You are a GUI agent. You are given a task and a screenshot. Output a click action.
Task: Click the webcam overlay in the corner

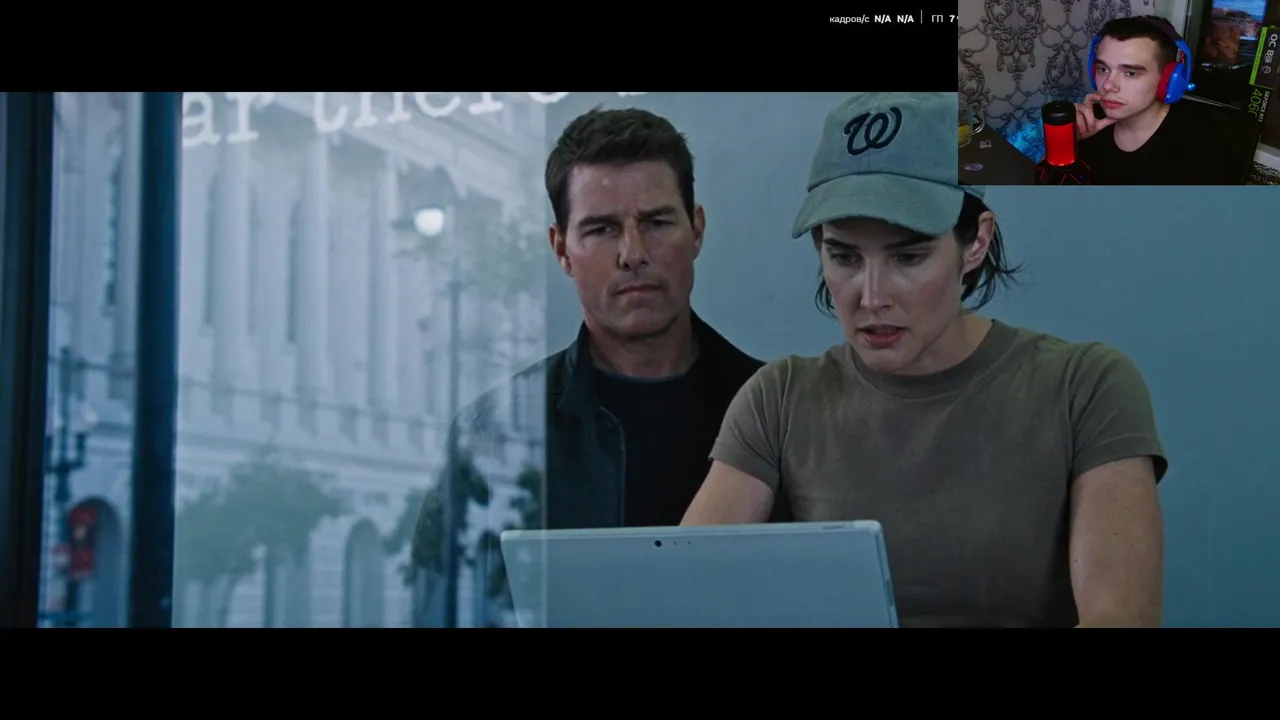pos(1119,92)
